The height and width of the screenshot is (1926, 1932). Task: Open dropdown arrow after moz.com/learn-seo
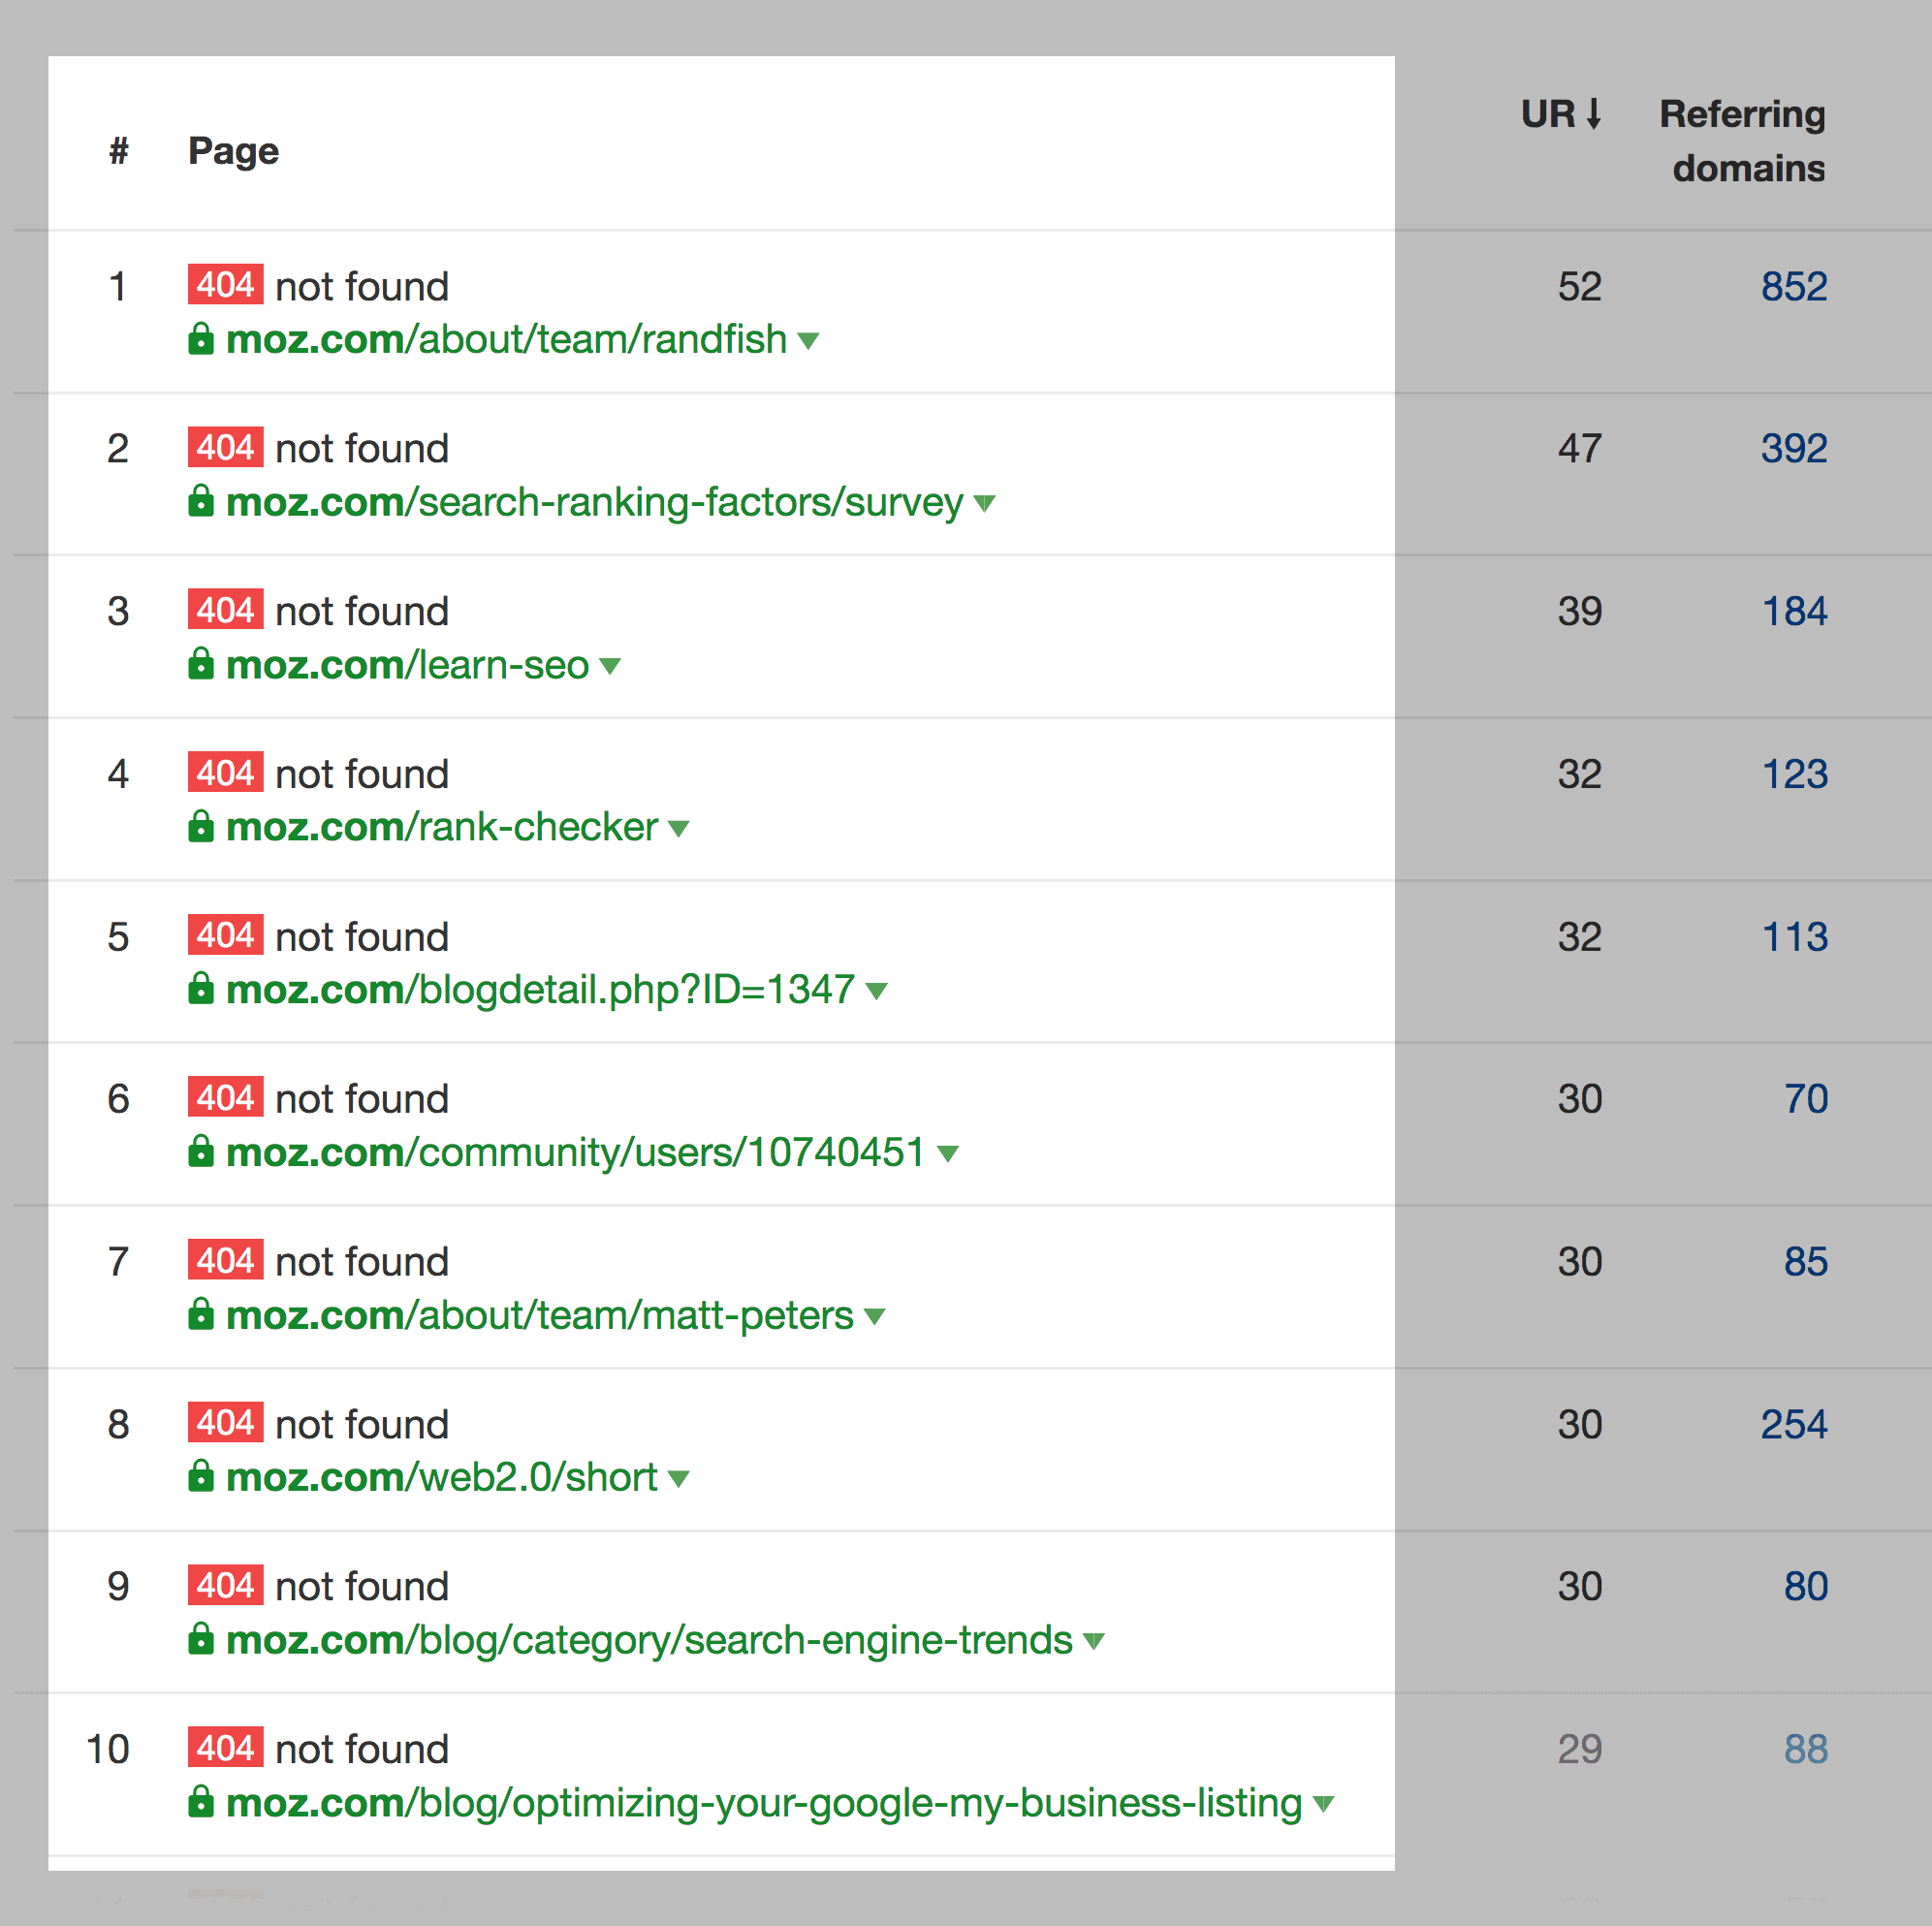pyautogui.click(x=610, y=666)
